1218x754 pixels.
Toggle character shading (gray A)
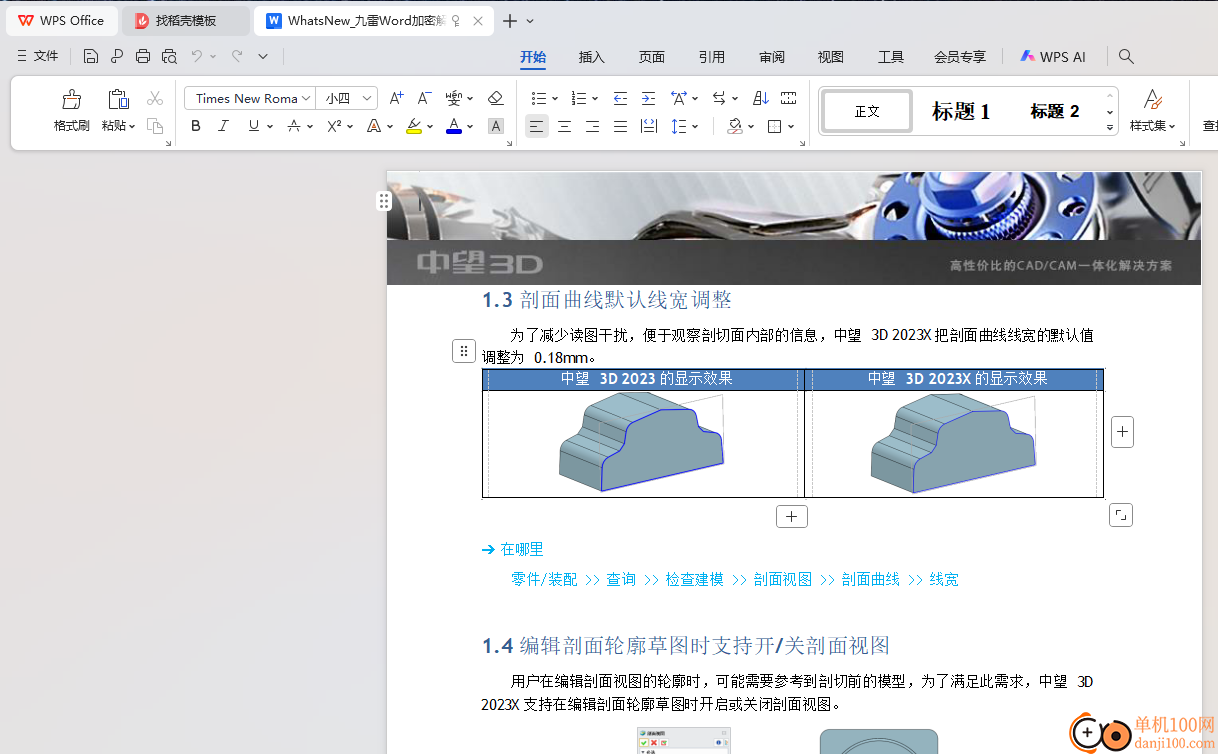[496, 126]
